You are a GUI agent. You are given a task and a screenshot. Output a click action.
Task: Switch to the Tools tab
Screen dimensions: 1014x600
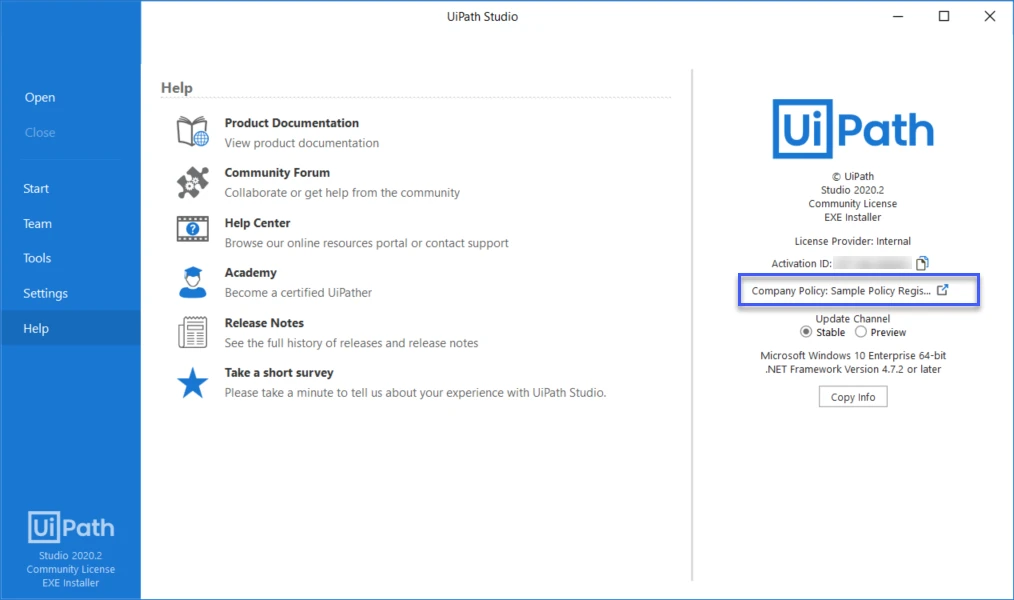click(37, 258)
